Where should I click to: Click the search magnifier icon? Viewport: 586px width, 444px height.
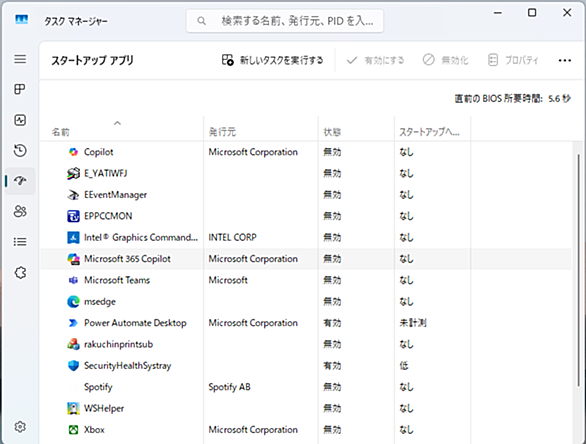tap(201, 21)
